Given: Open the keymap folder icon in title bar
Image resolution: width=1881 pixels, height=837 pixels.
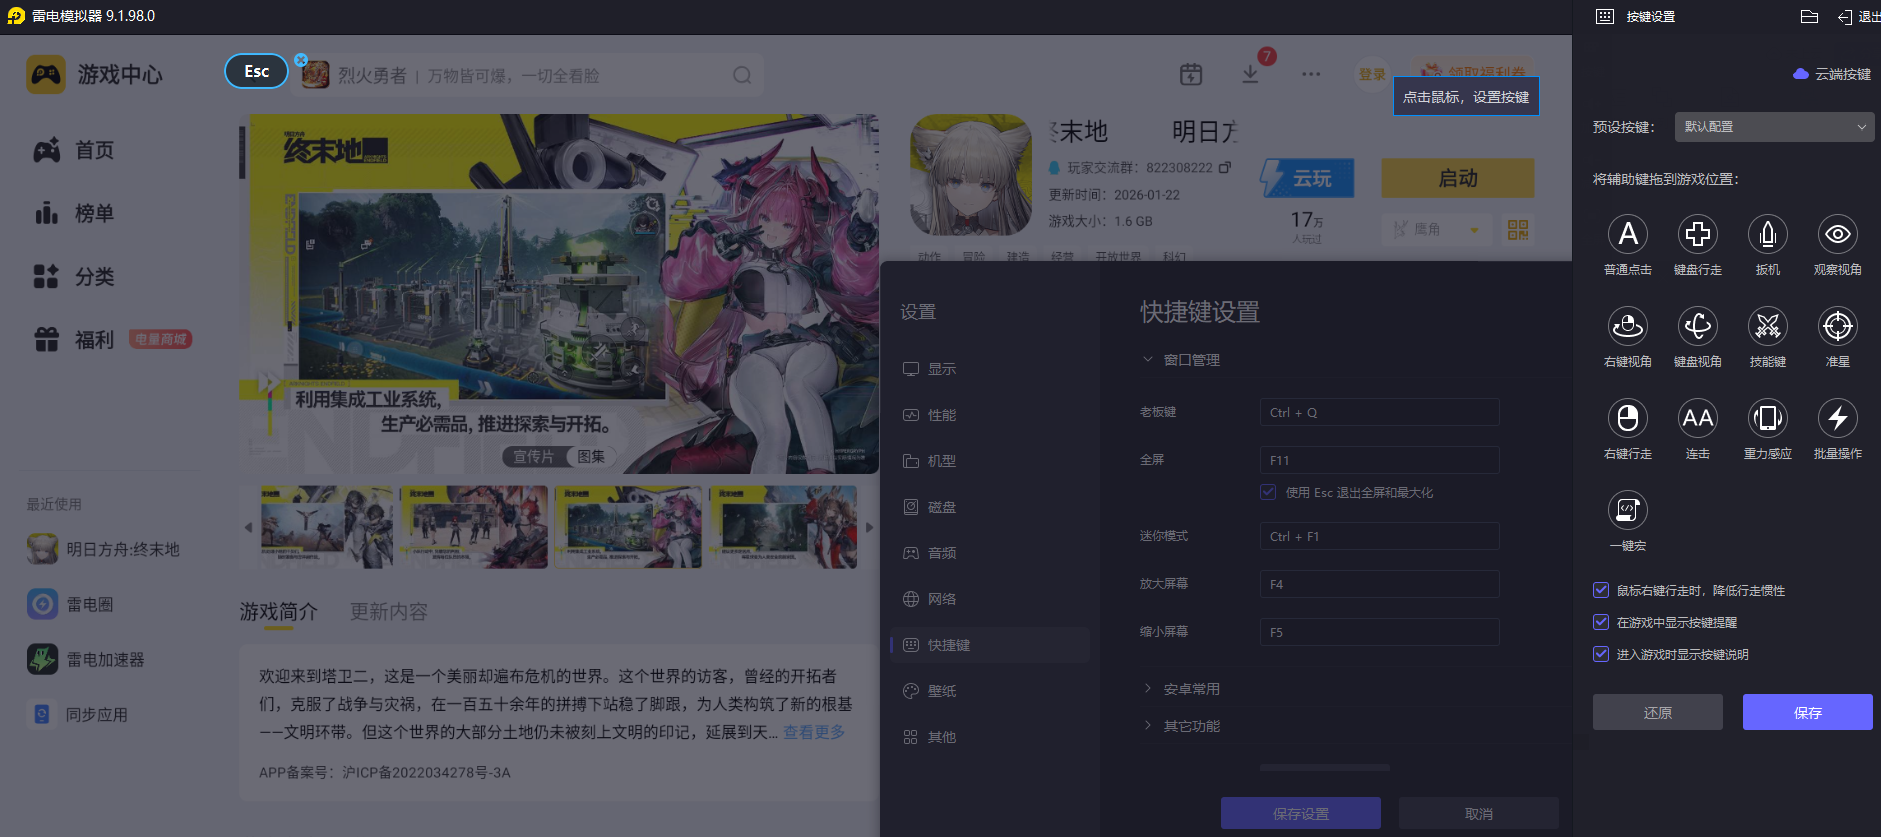Looking at the screenshot, I should click(x=1809, y=17).
